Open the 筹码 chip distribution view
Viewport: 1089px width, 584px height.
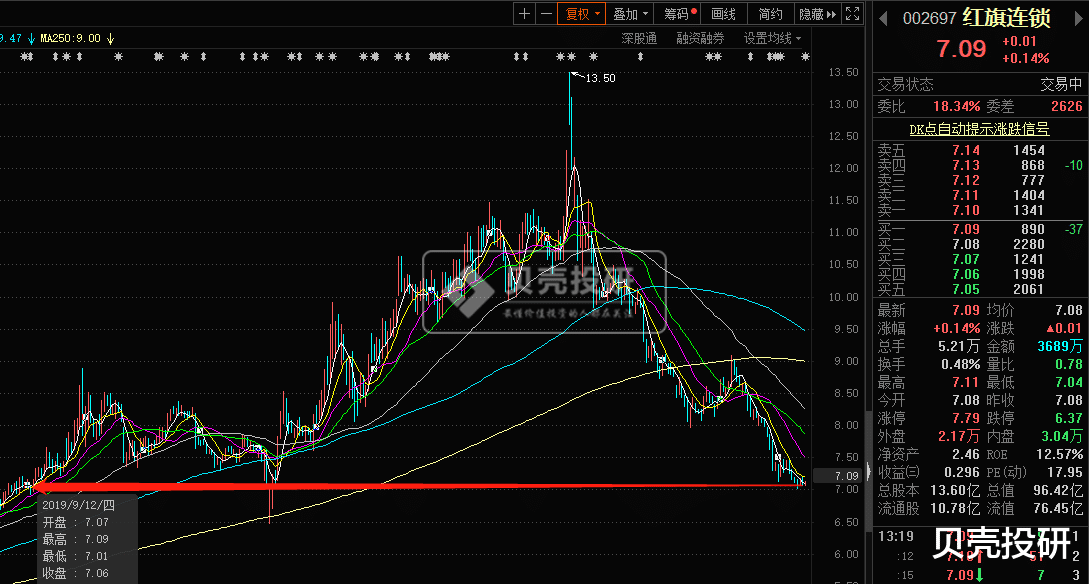click(x=677, y=13)
